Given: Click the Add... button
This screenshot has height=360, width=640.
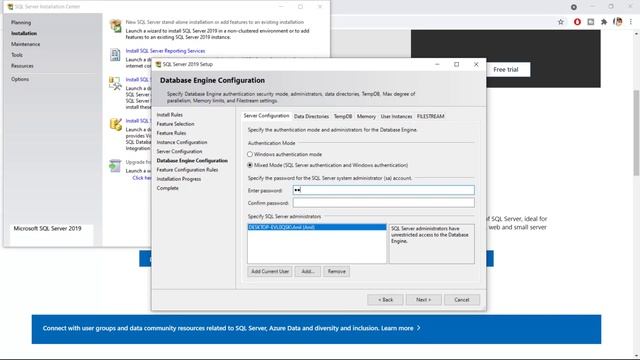Looking at the screenshot, I should click(308, 271).
